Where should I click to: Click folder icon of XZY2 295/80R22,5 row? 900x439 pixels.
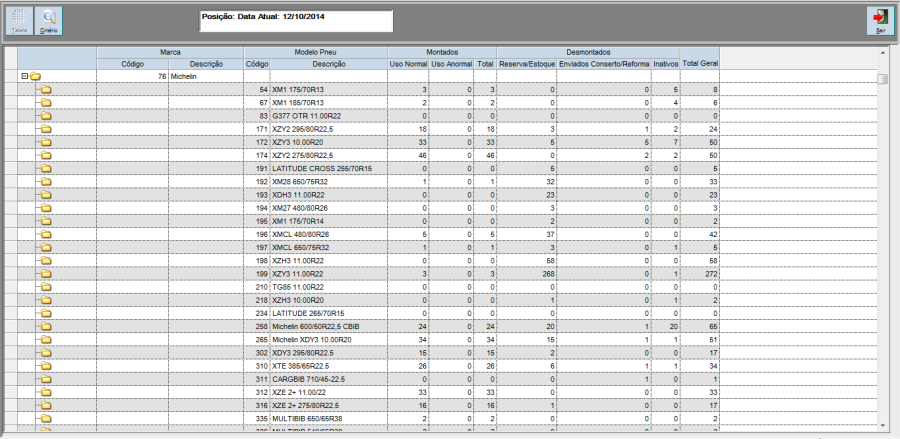pos(46,129)
